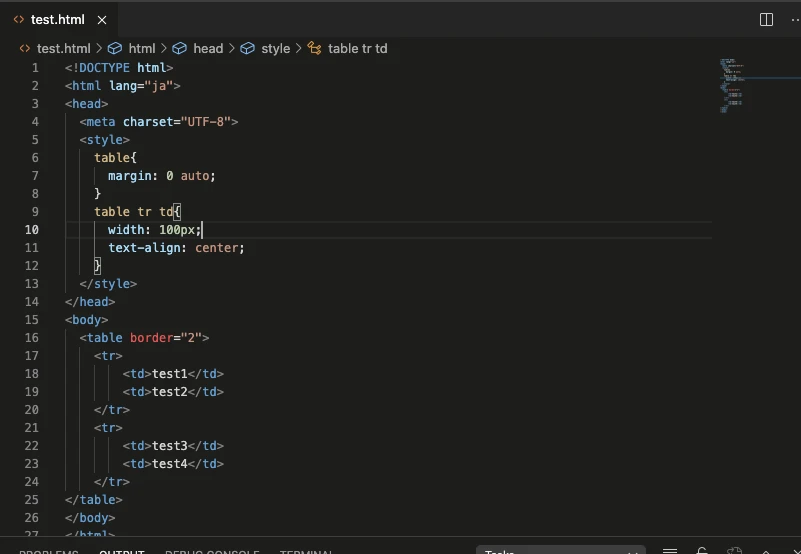Open the style breadcrumb element
The image size is (801, 554).
pyautogui.click(x=265, y=49)
